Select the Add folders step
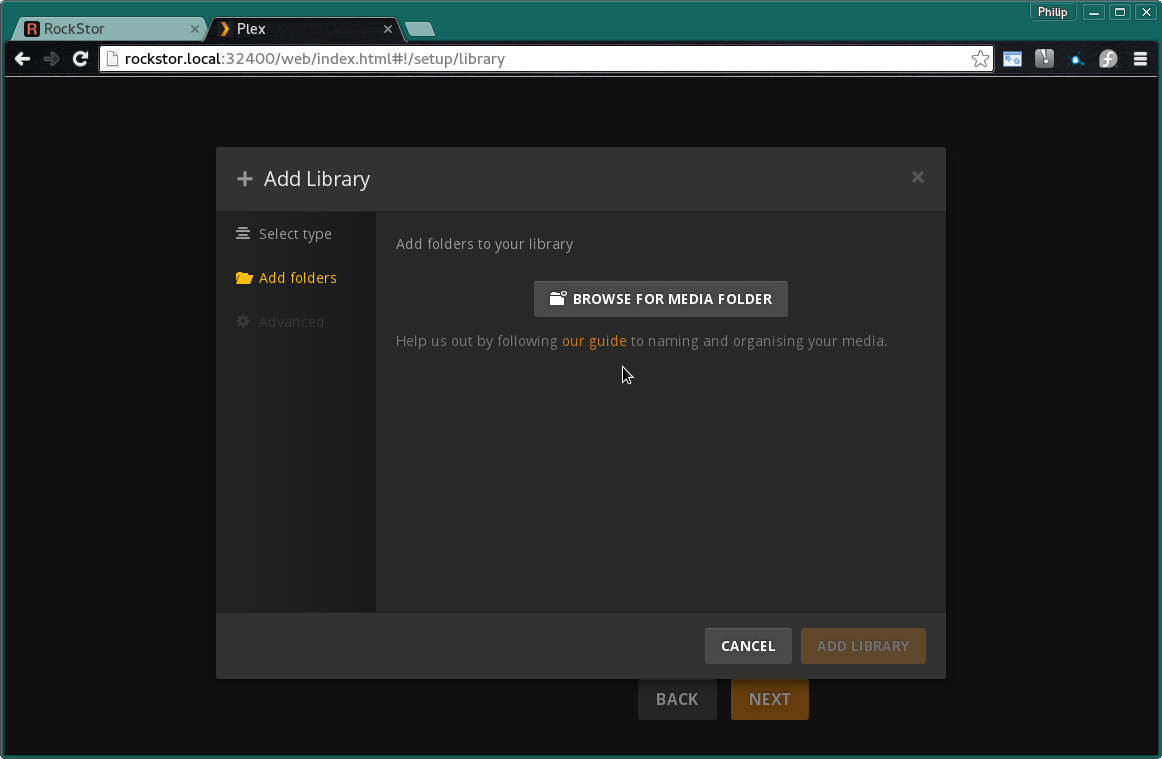 (x=297, y=278)
